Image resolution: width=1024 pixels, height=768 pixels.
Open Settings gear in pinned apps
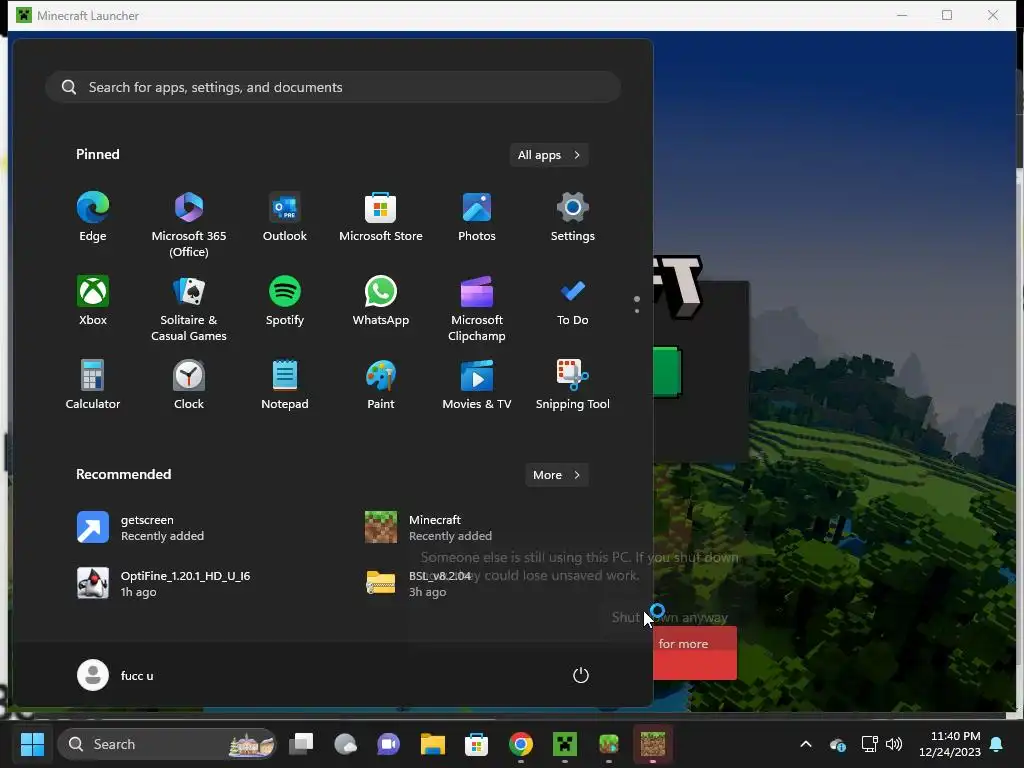point(573,217)
